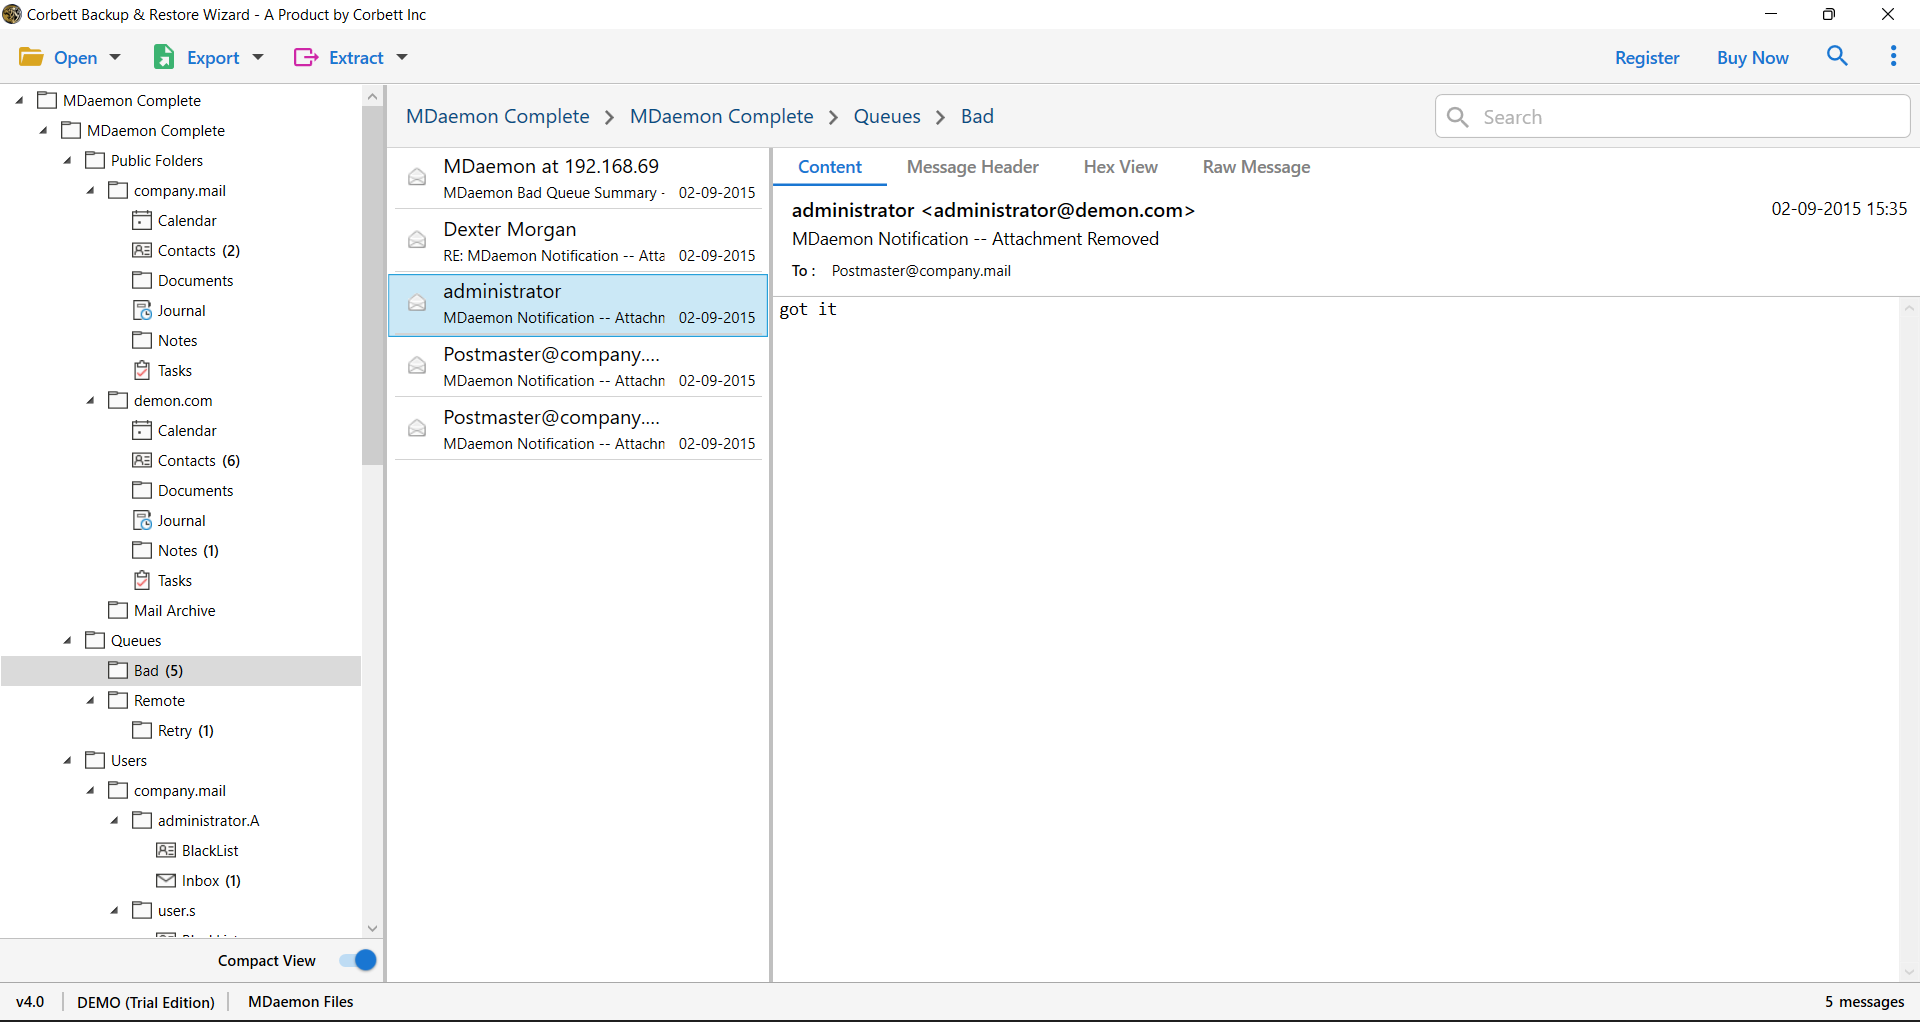
Task: Switch to the Raw Message tab
Action: (1256, 167)
